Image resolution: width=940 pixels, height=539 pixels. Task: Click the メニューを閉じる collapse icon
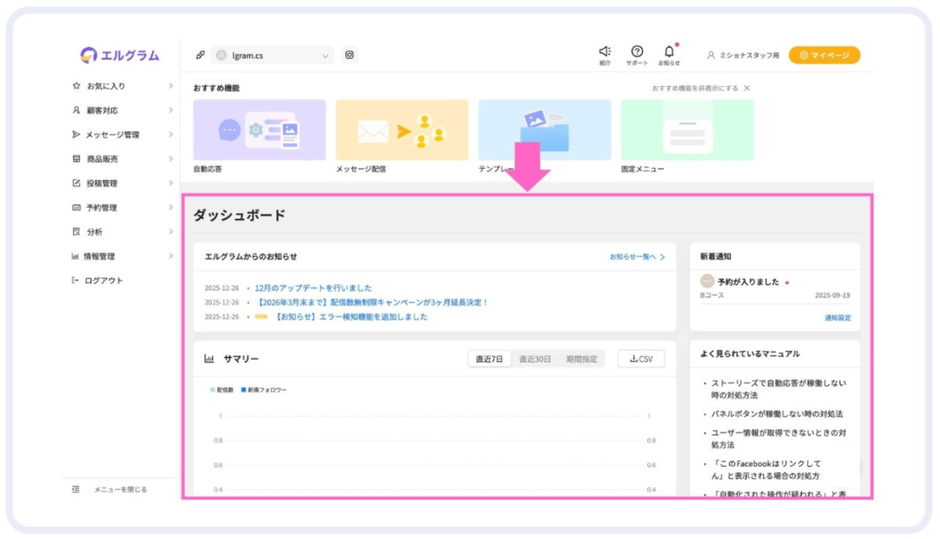click(x=76, y=489)
